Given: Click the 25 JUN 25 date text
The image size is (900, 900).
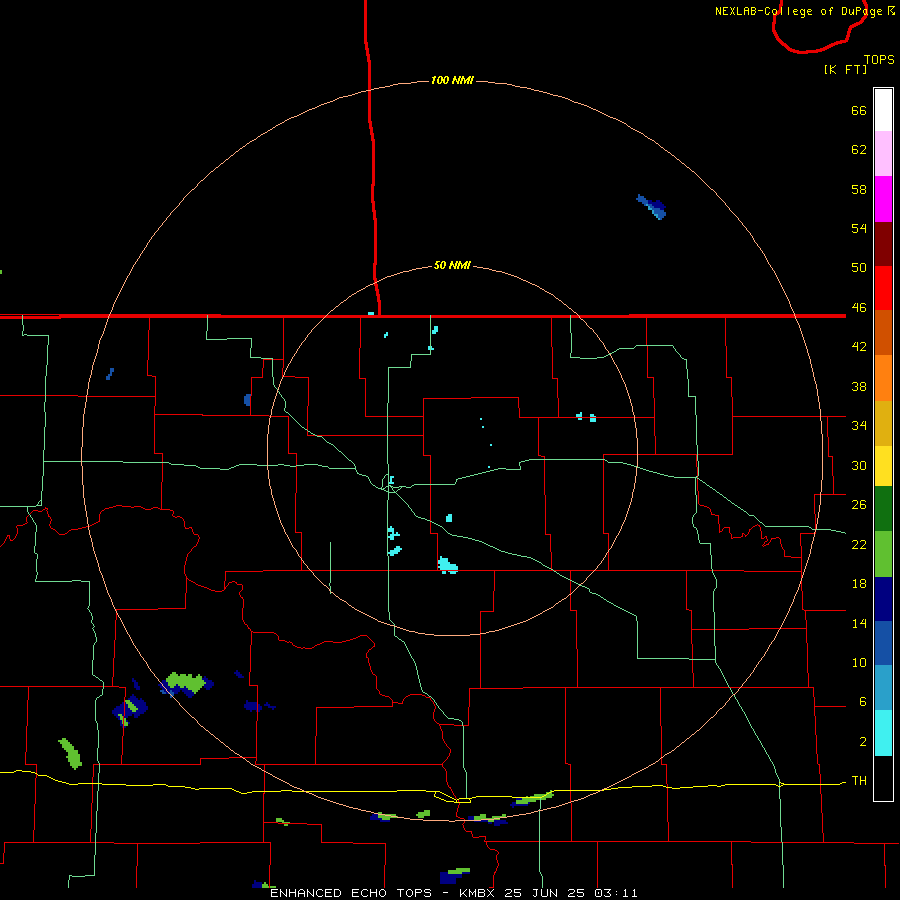Looking at the screenshot, I should 544,893.
